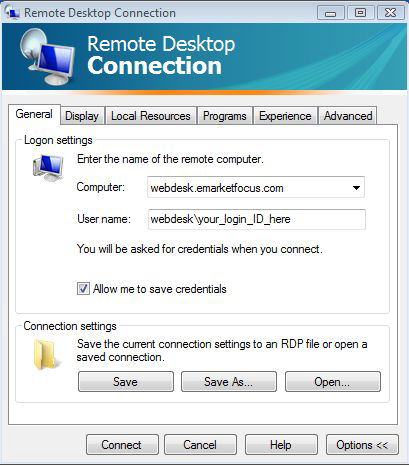This screenshot has height=467, width=409.
Task: Go to the Experience tab
Action: pyautogui.click(x=285, y=116)
